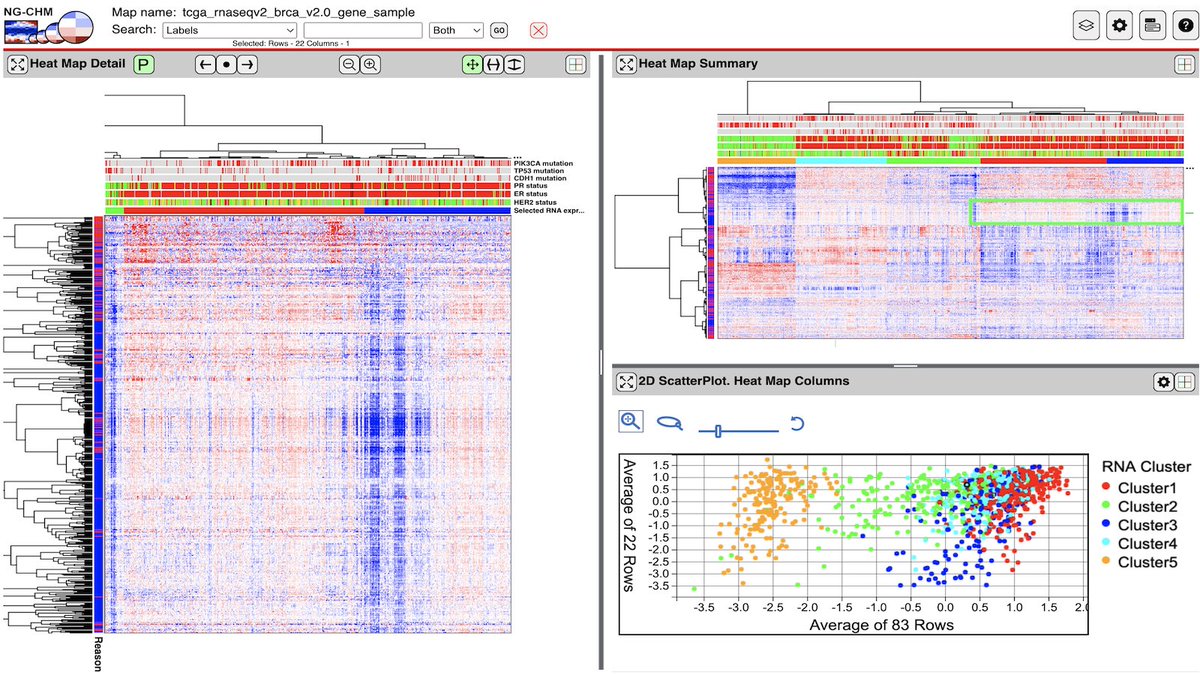Open the ScatterPlot gear settings
Screen dimensions: 1200x675
pyautogui.click(x=1163, y=381)
